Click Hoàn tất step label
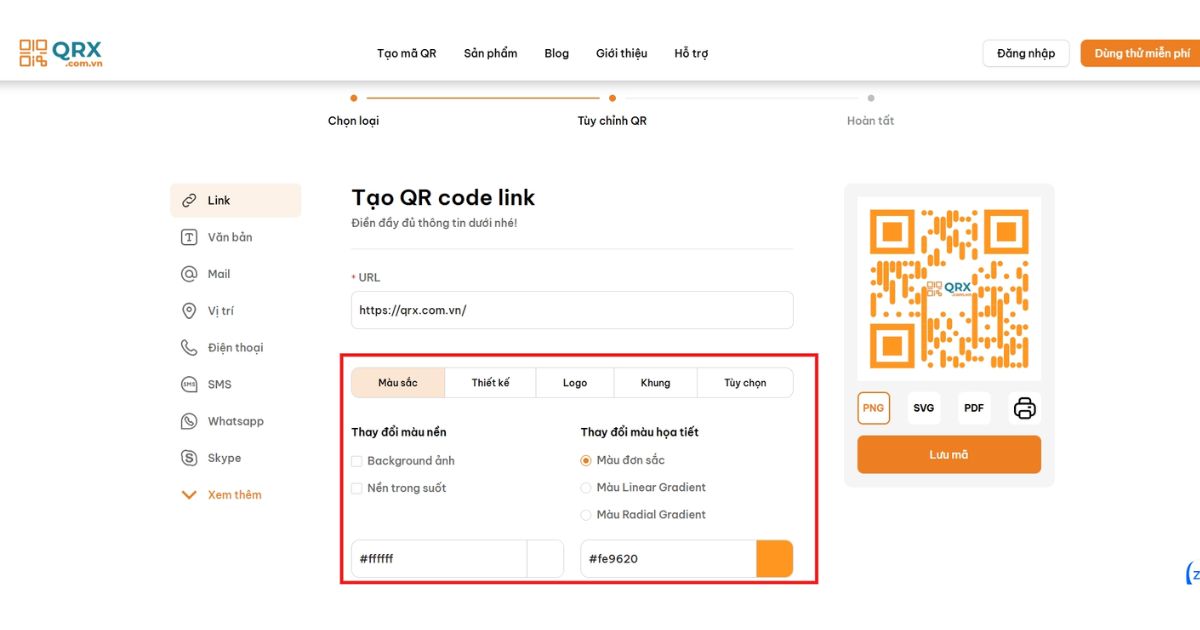The height and width of the screenshot is (630, 1200). (870, 121)
